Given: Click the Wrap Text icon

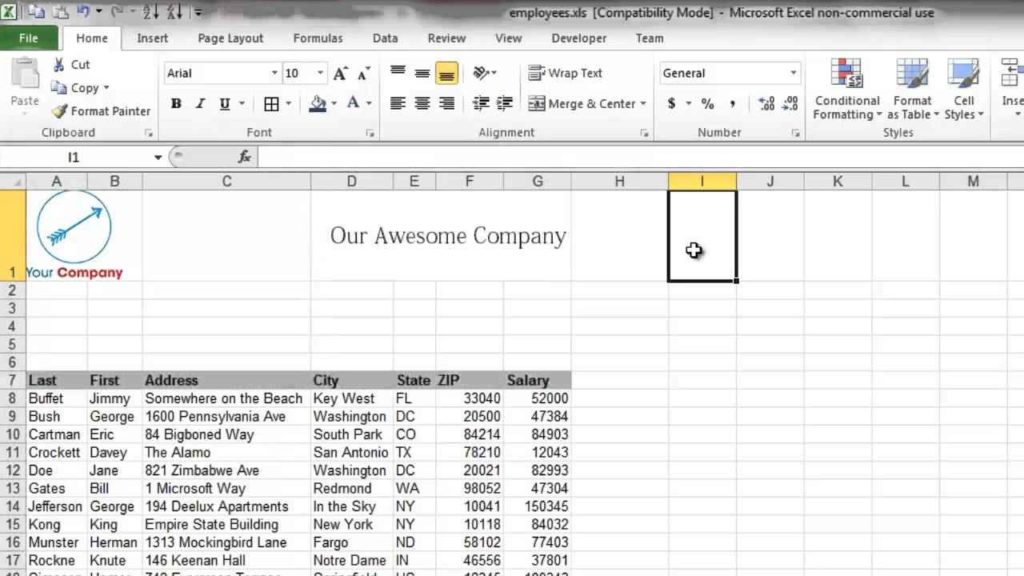Looking at the screenshot, I should pos(536,73).
